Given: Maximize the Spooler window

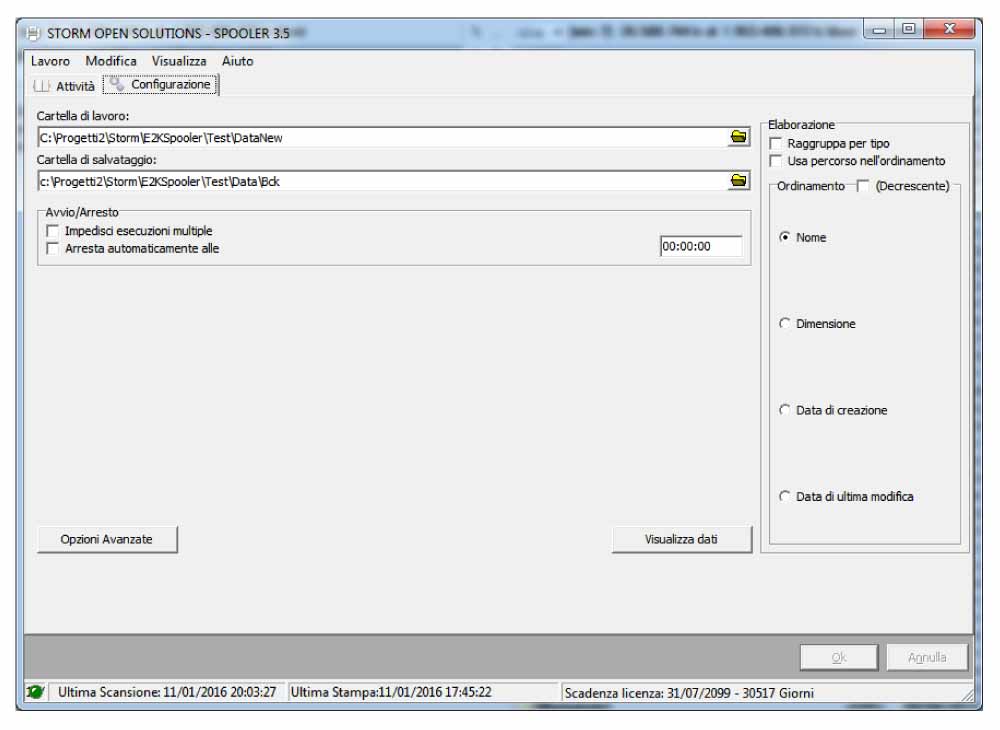Looking at the screenshot, I should click(909, 29).
